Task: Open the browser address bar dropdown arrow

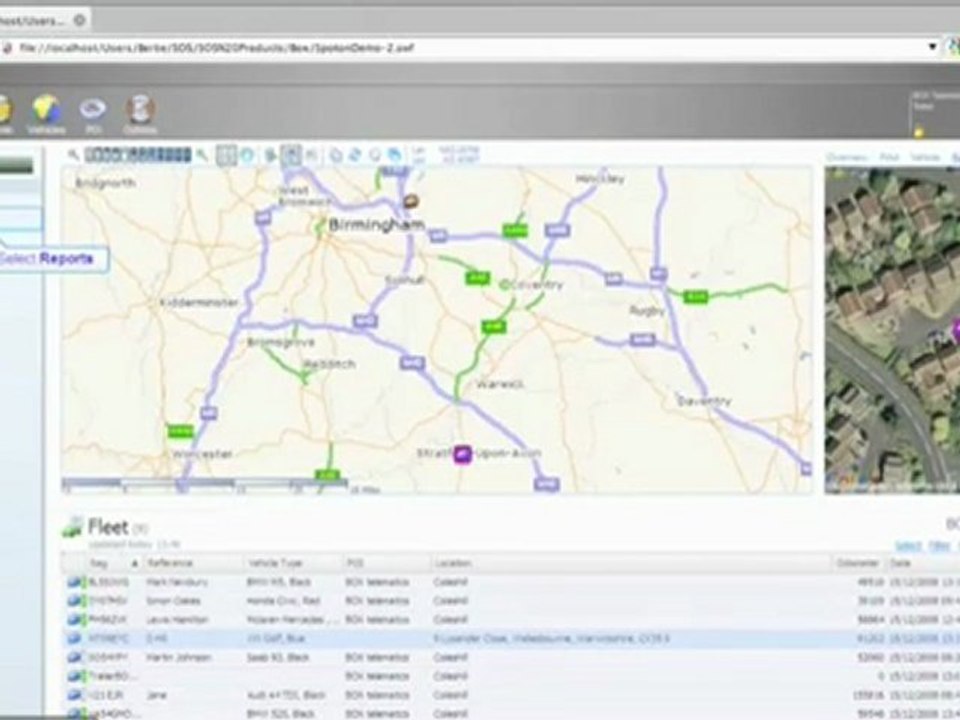Action: (932, 47)
